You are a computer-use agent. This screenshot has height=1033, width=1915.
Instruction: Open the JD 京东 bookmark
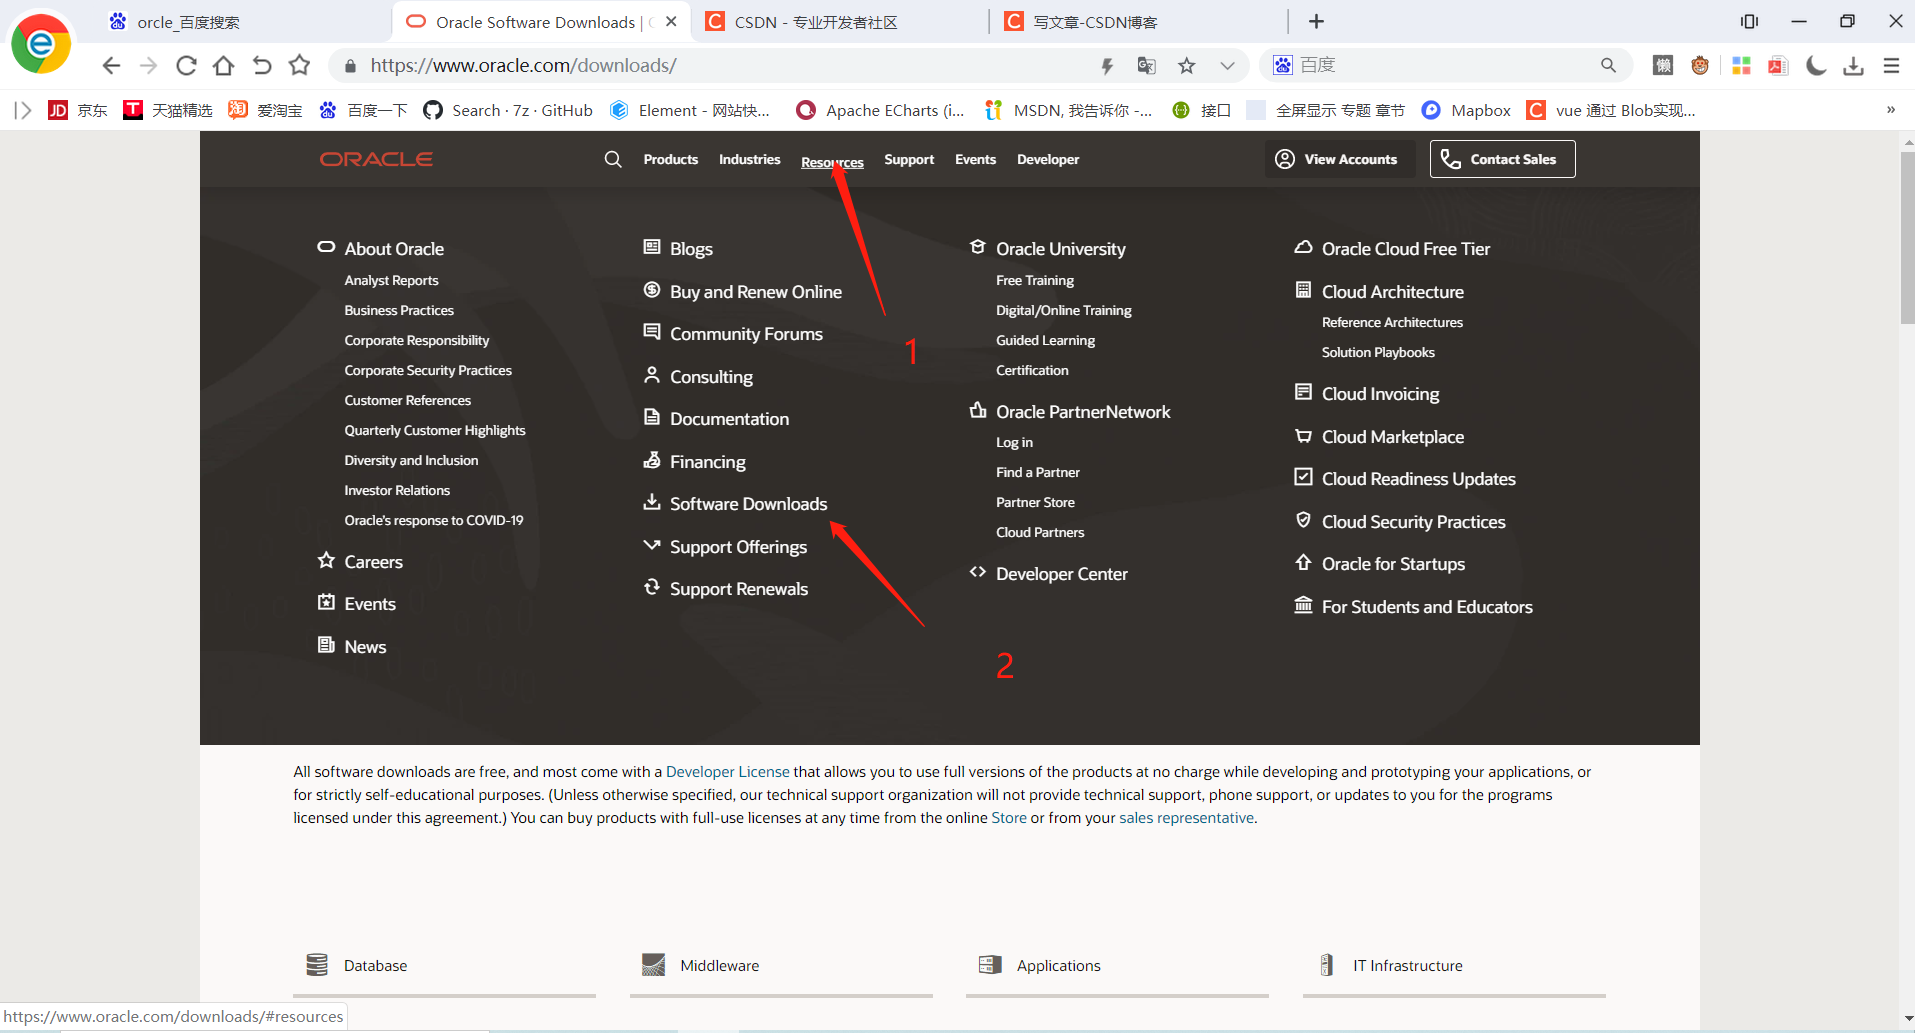78,110
